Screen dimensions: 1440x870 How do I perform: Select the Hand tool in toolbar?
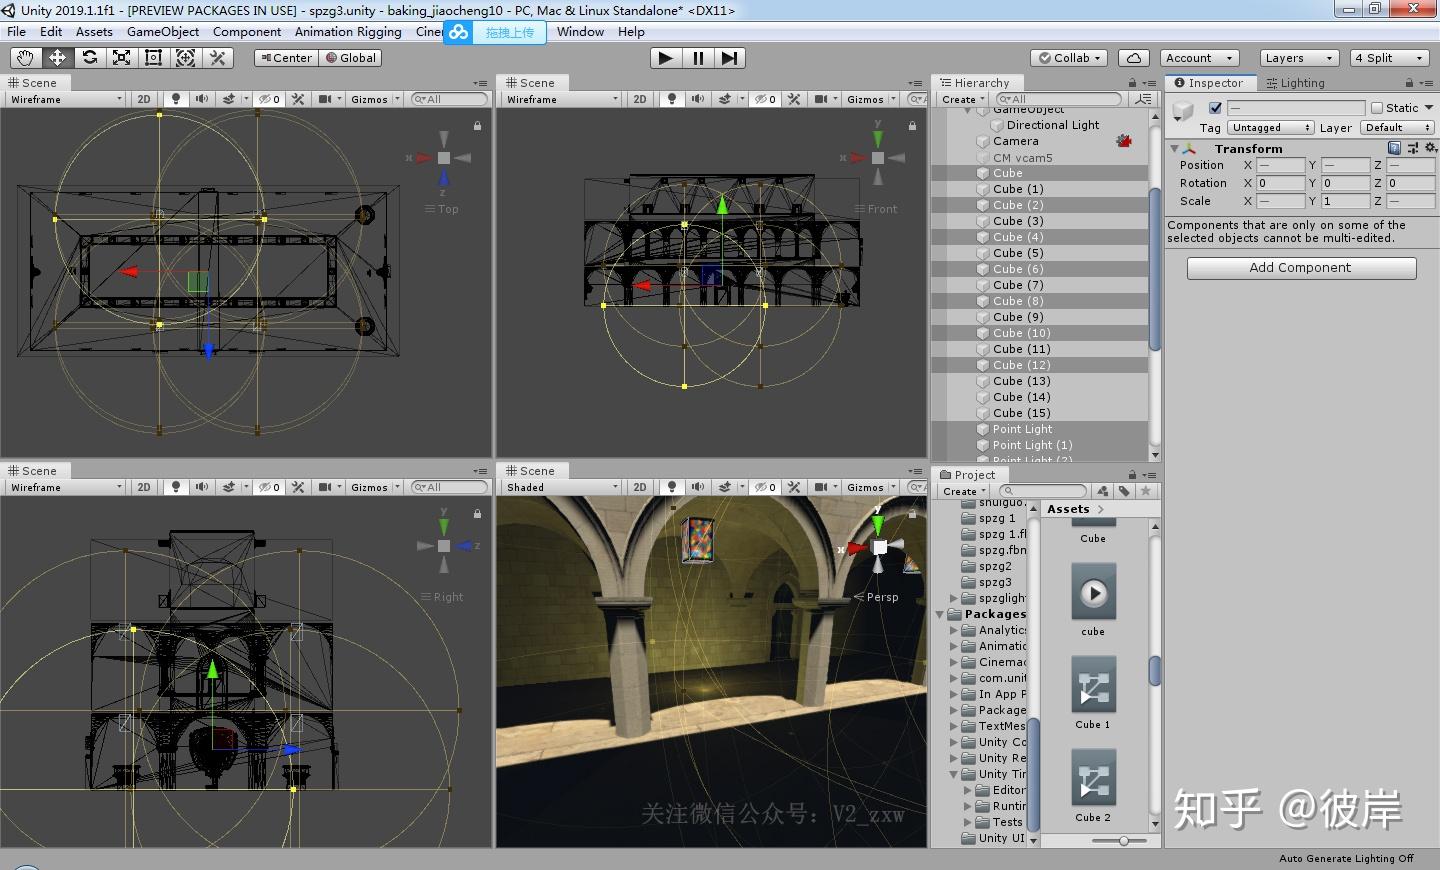25,58
